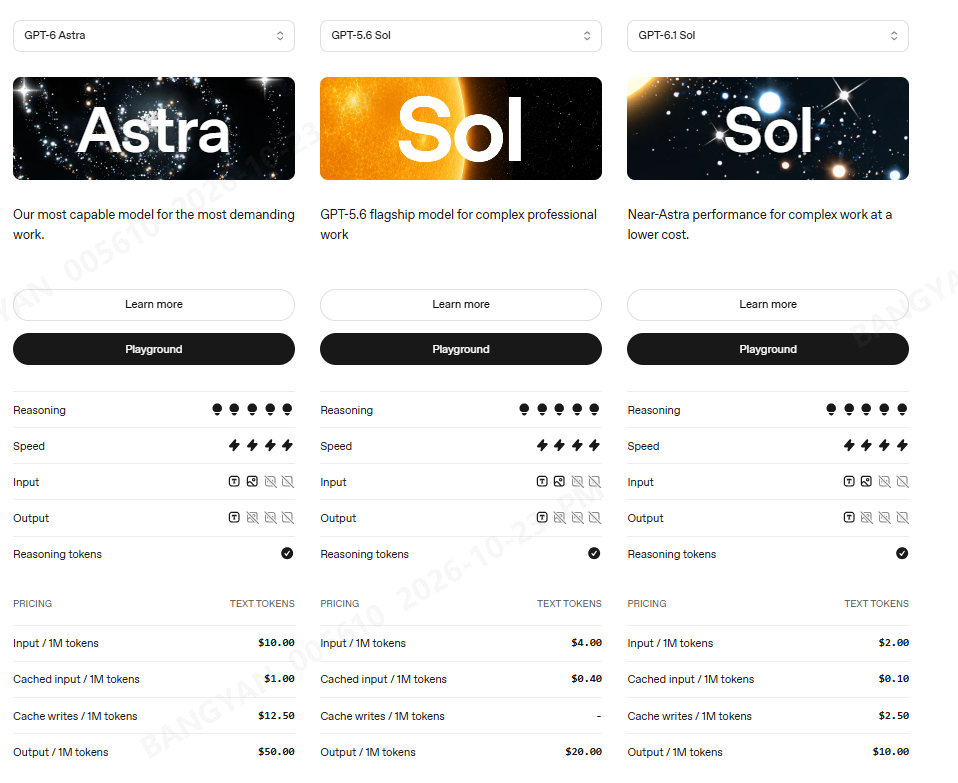
Task: Click text input icon for GPT-6 Astra
Action: coord(234,482)
